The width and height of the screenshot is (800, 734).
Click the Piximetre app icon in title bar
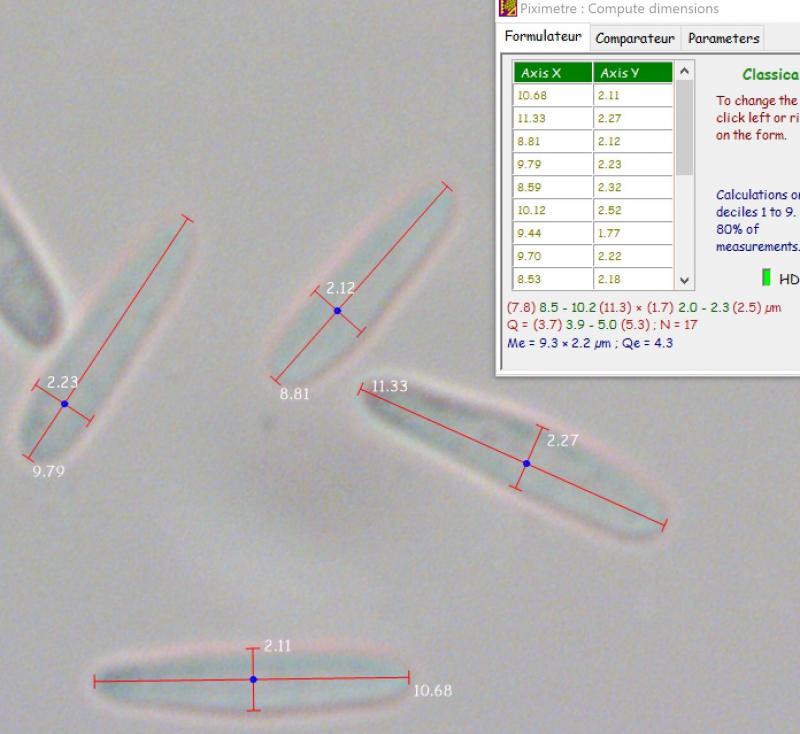click(508, 9)
